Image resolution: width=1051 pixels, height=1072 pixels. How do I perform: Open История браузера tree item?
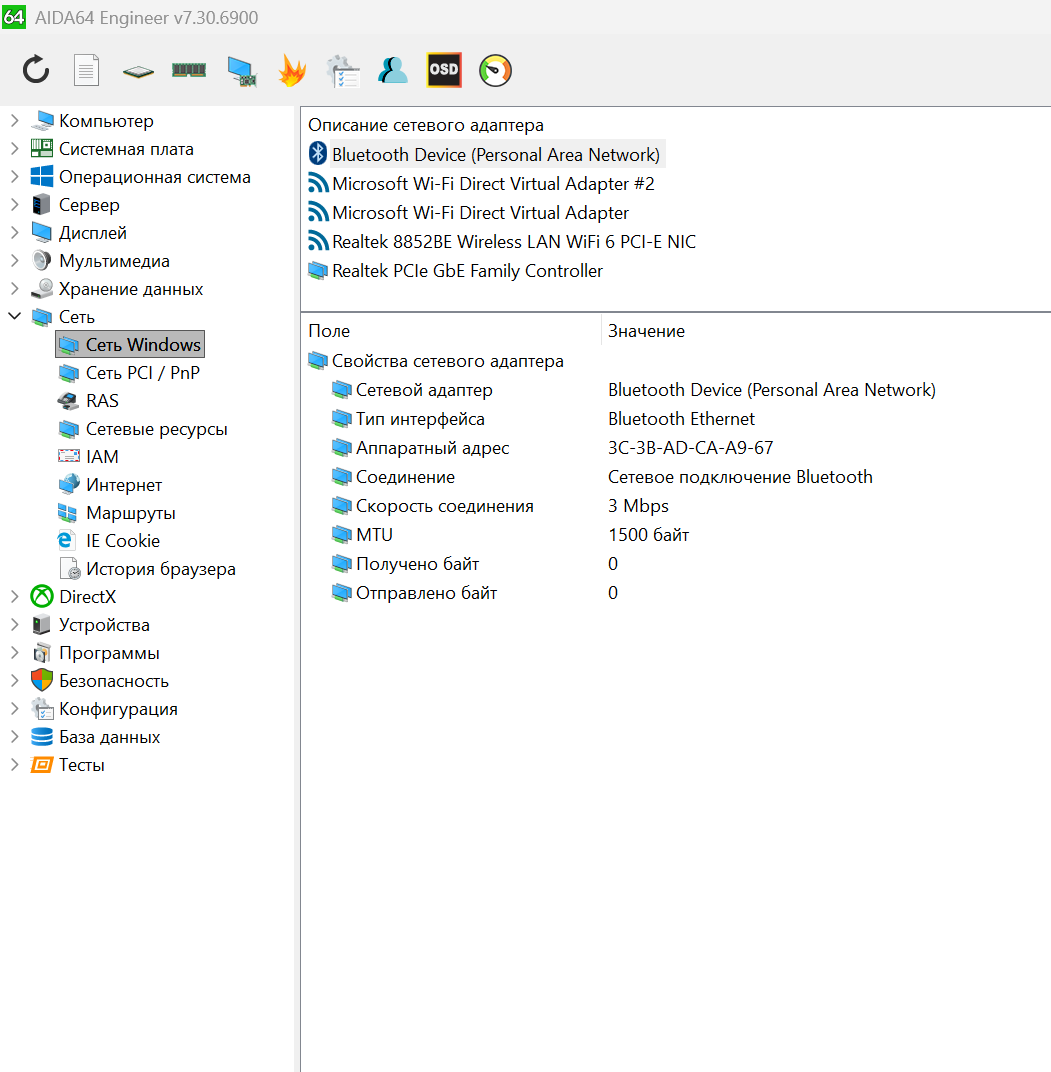pyautogui.click(x=160, y=569)
